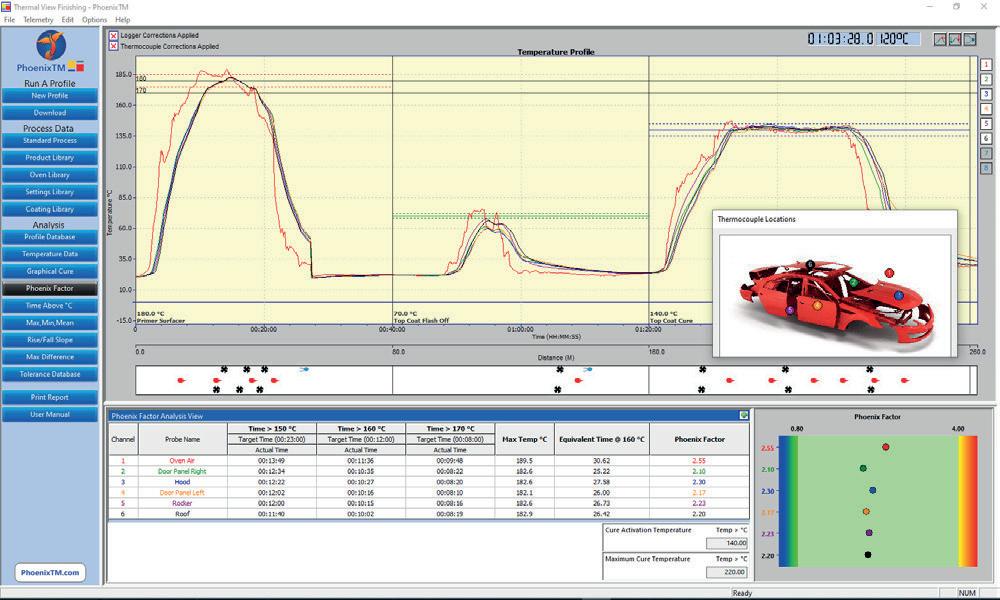
Task: Click the blue probe marker below Primer Surfacer zone
Action: [305, 369]
